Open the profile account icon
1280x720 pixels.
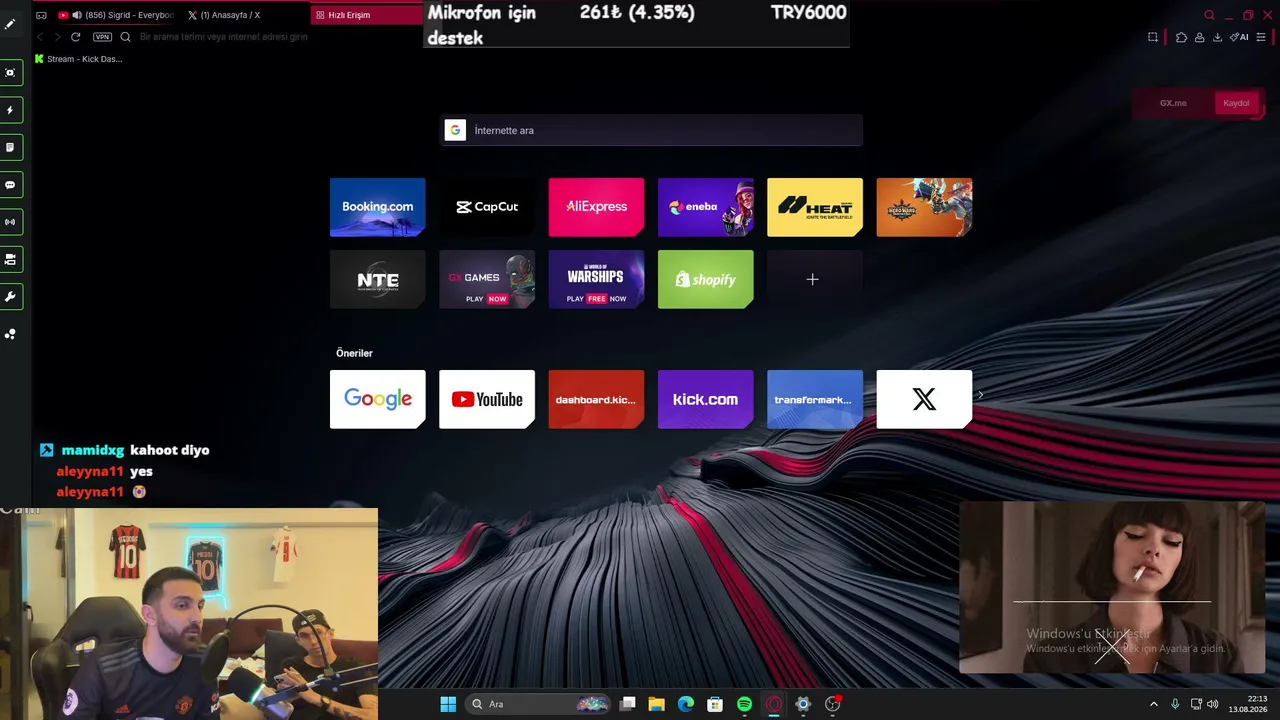point(1198,37)
